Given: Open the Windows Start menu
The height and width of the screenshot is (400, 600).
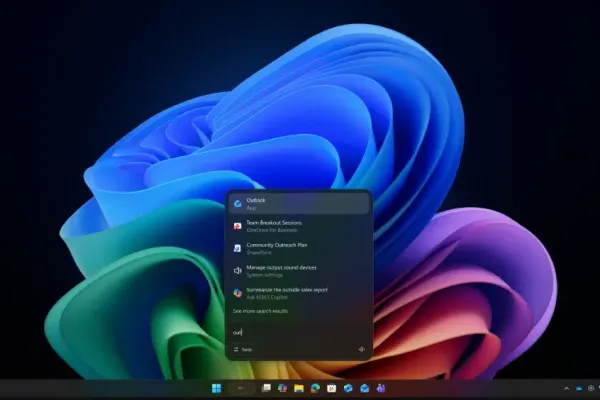Looking at the screenshot, I should tap(217, 389).
